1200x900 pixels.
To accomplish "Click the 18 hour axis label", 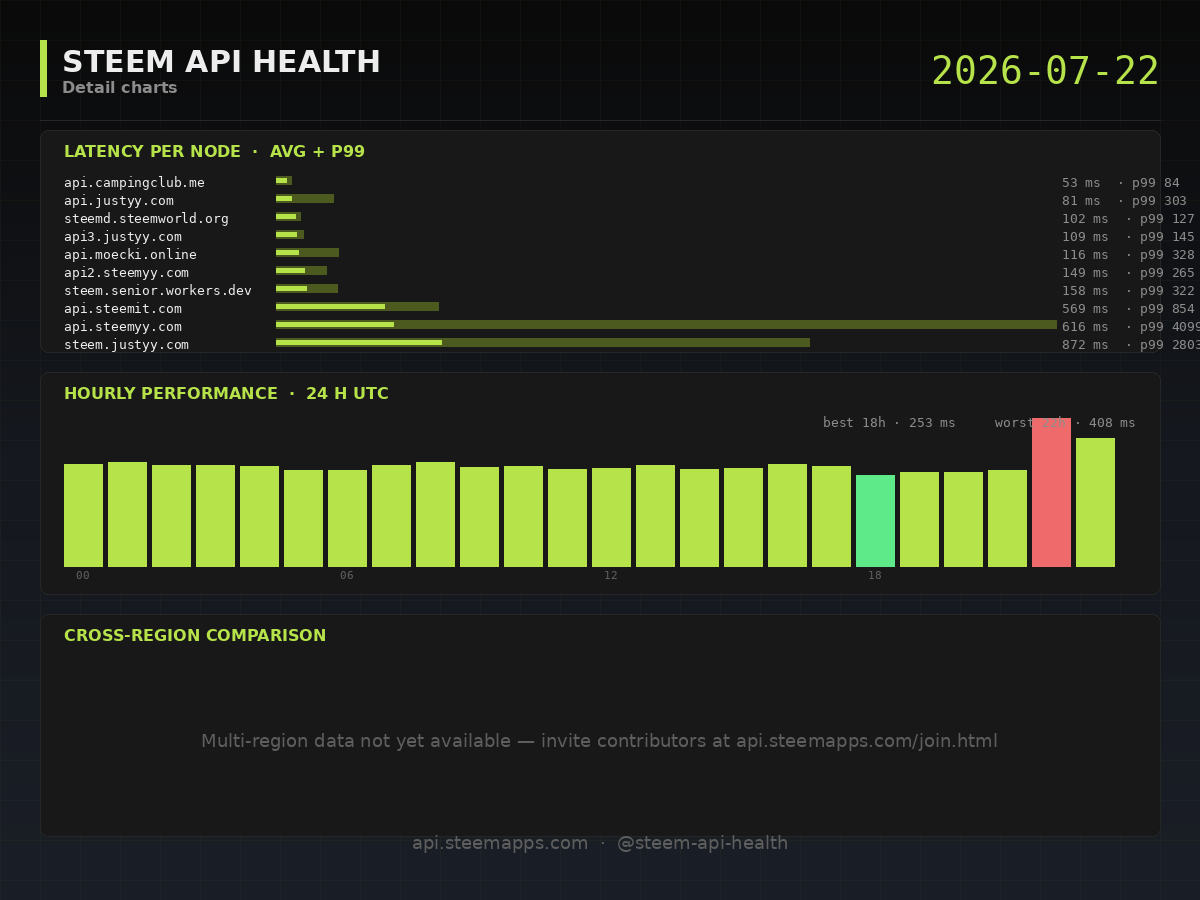I will point(875,576).
